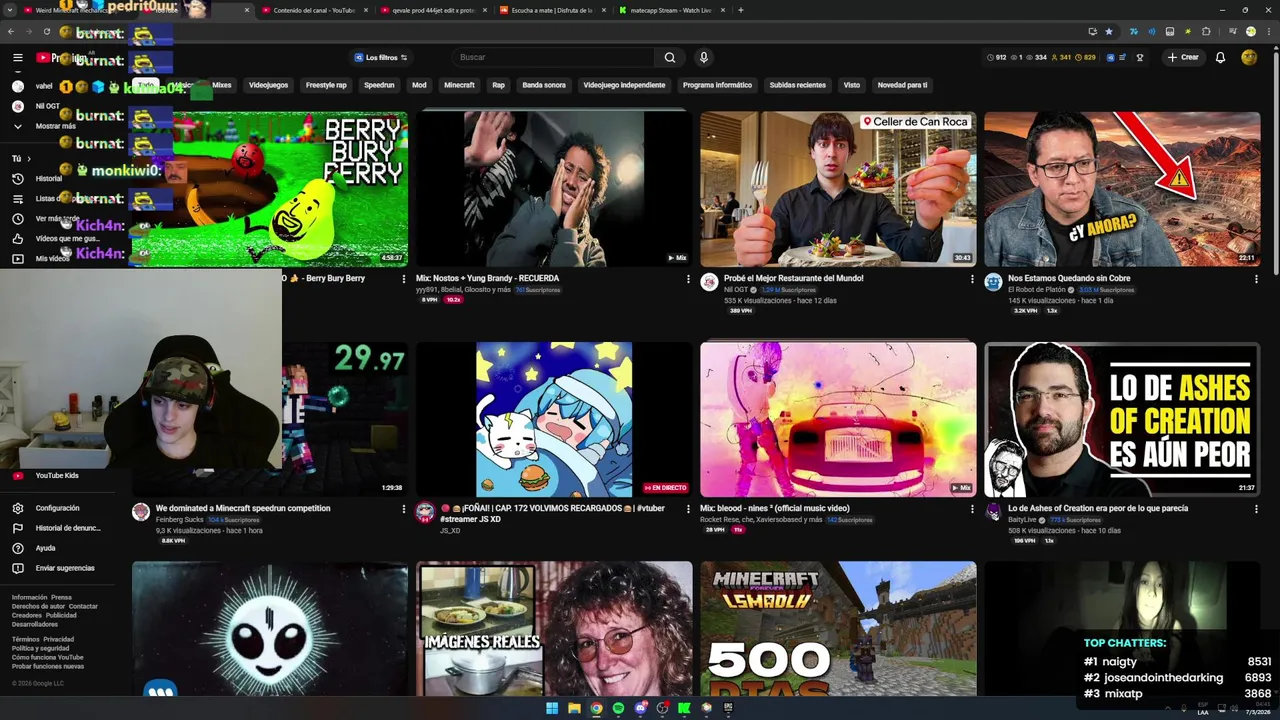Select the Minecraft filter chip
Viewport: 1280px width, 720px height.
(x=459, y=85)
